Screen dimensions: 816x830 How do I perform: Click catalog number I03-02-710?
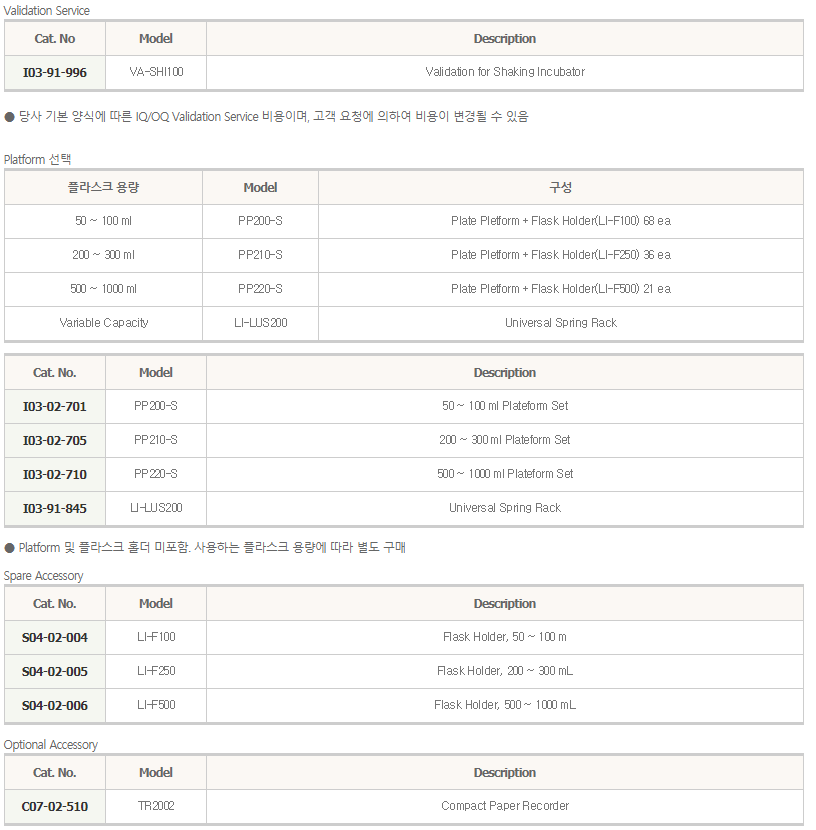55,474
